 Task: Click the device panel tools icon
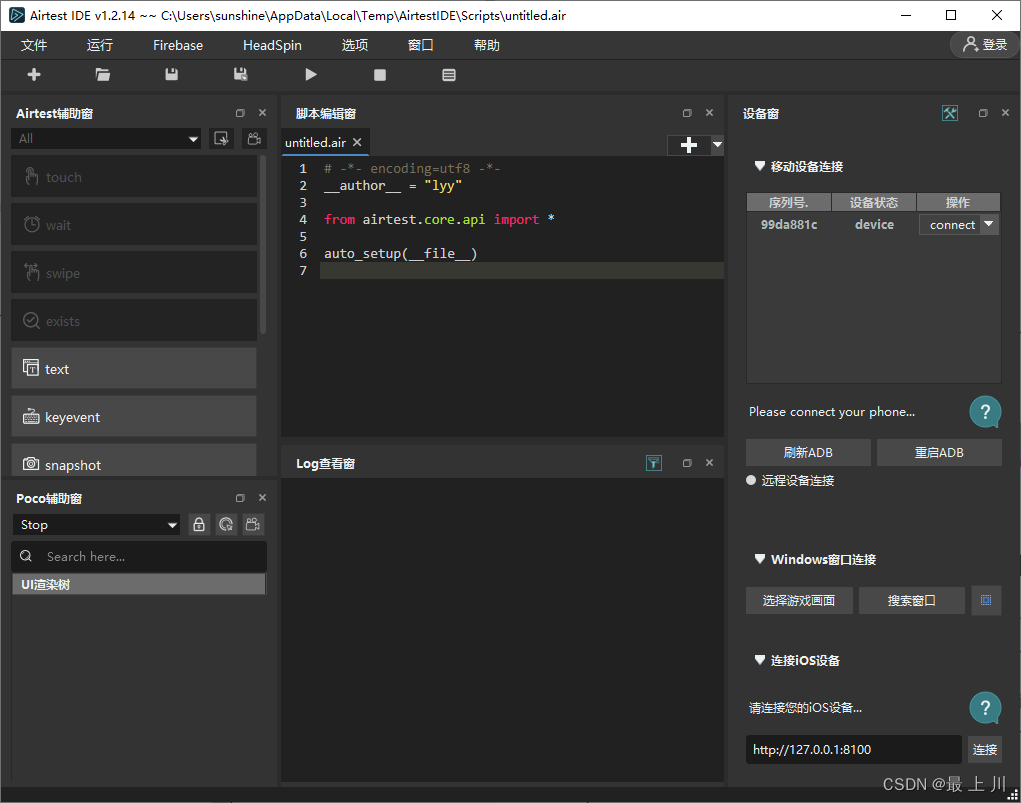point(950,114)
